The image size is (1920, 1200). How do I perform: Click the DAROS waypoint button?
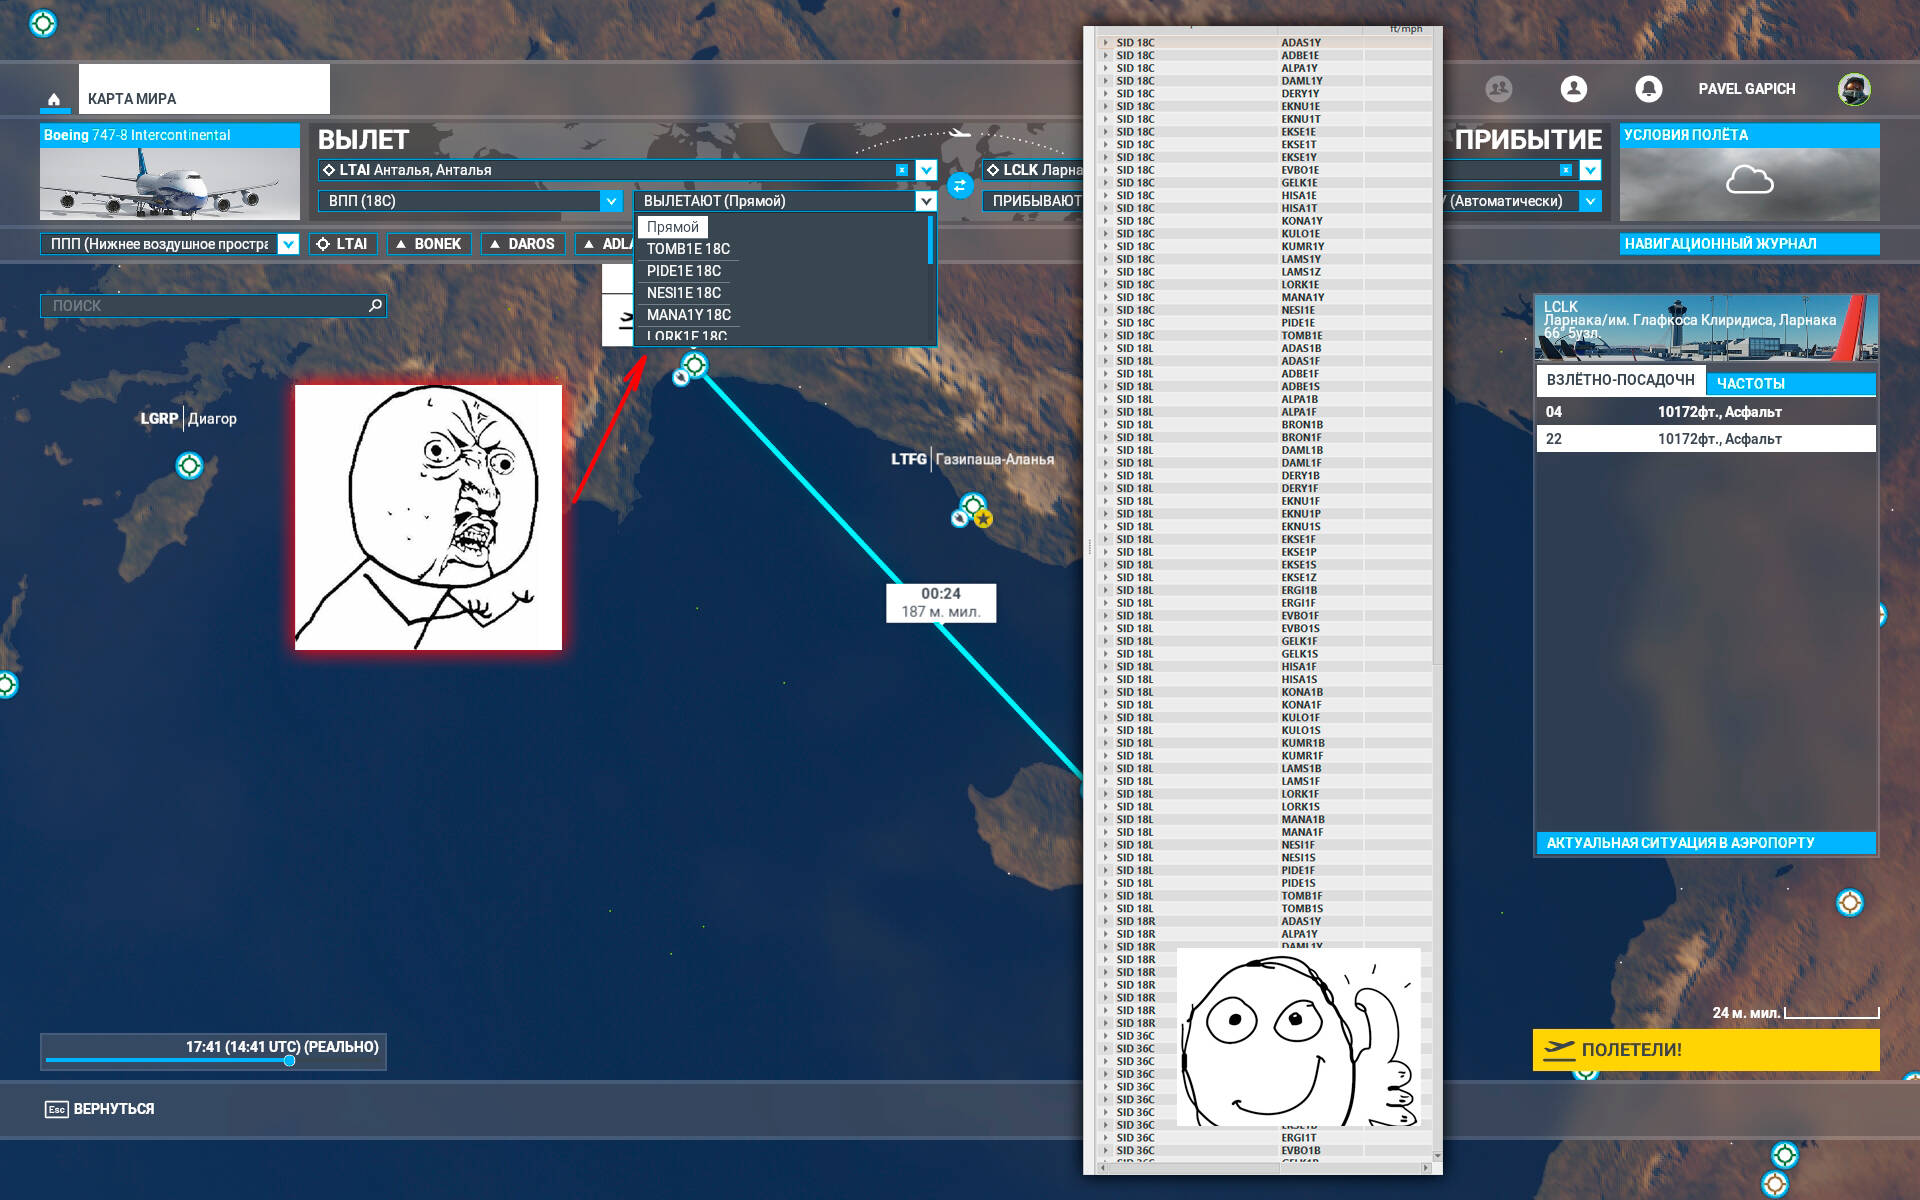(523, 244)
